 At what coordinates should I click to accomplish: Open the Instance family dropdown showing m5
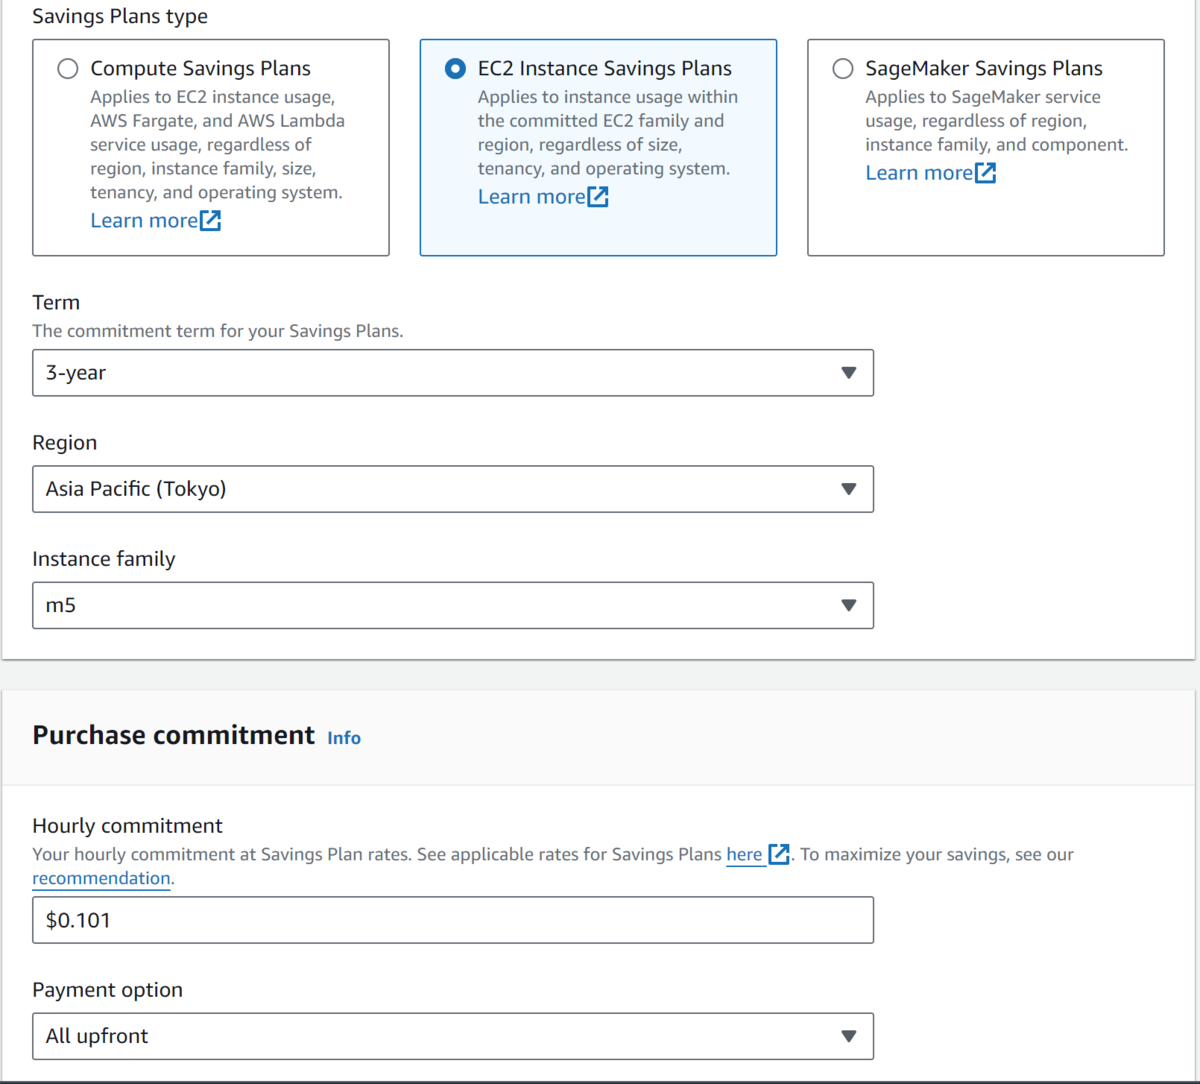pos(440,605)
